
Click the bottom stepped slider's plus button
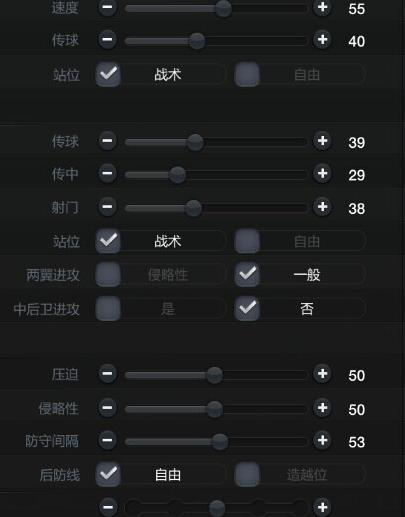[x=322, y=507]
